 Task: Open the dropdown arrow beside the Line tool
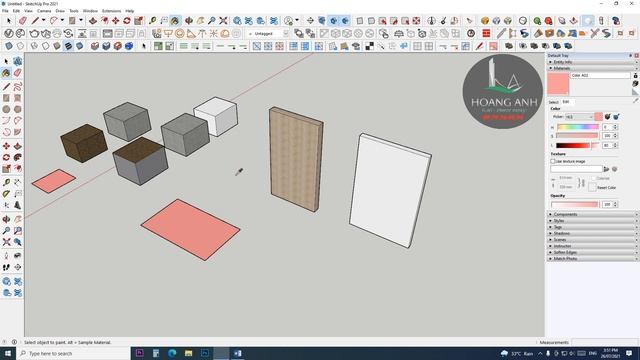point(43,20)
